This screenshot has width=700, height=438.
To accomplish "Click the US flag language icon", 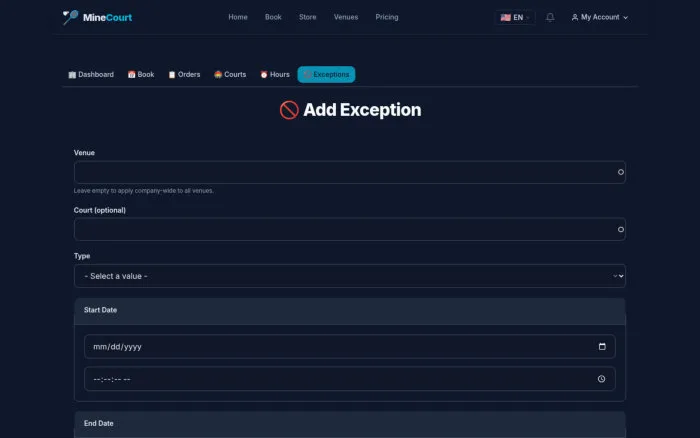I will pyautogui.click(x=505, y=17).
